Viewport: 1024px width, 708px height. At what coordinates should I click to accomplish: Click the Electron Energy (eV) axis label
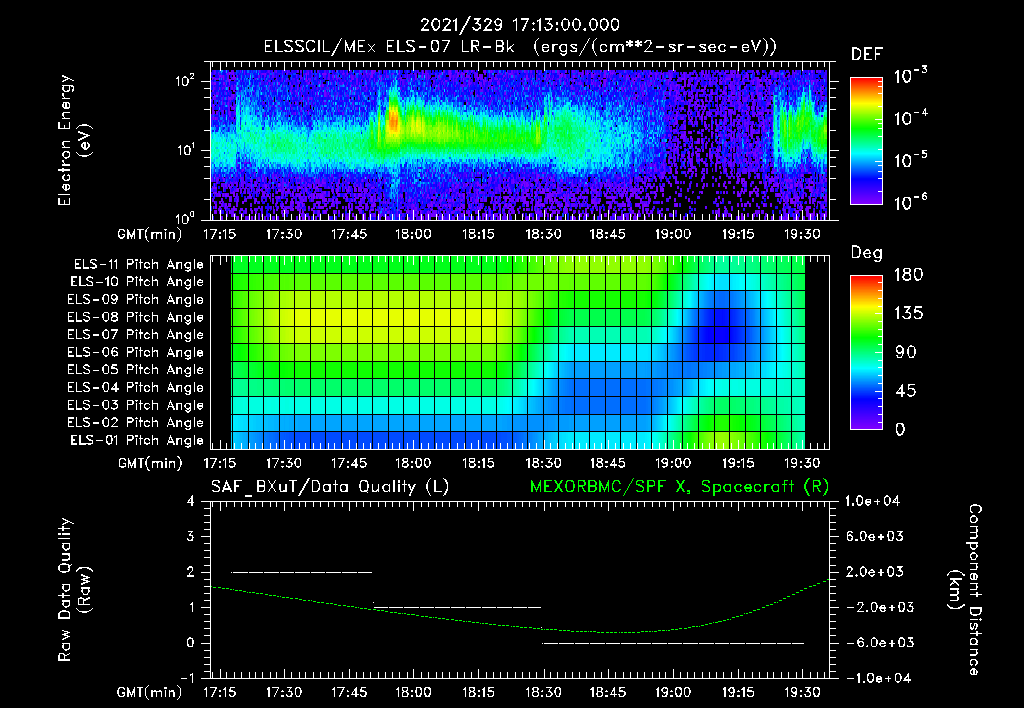point(74,140)
